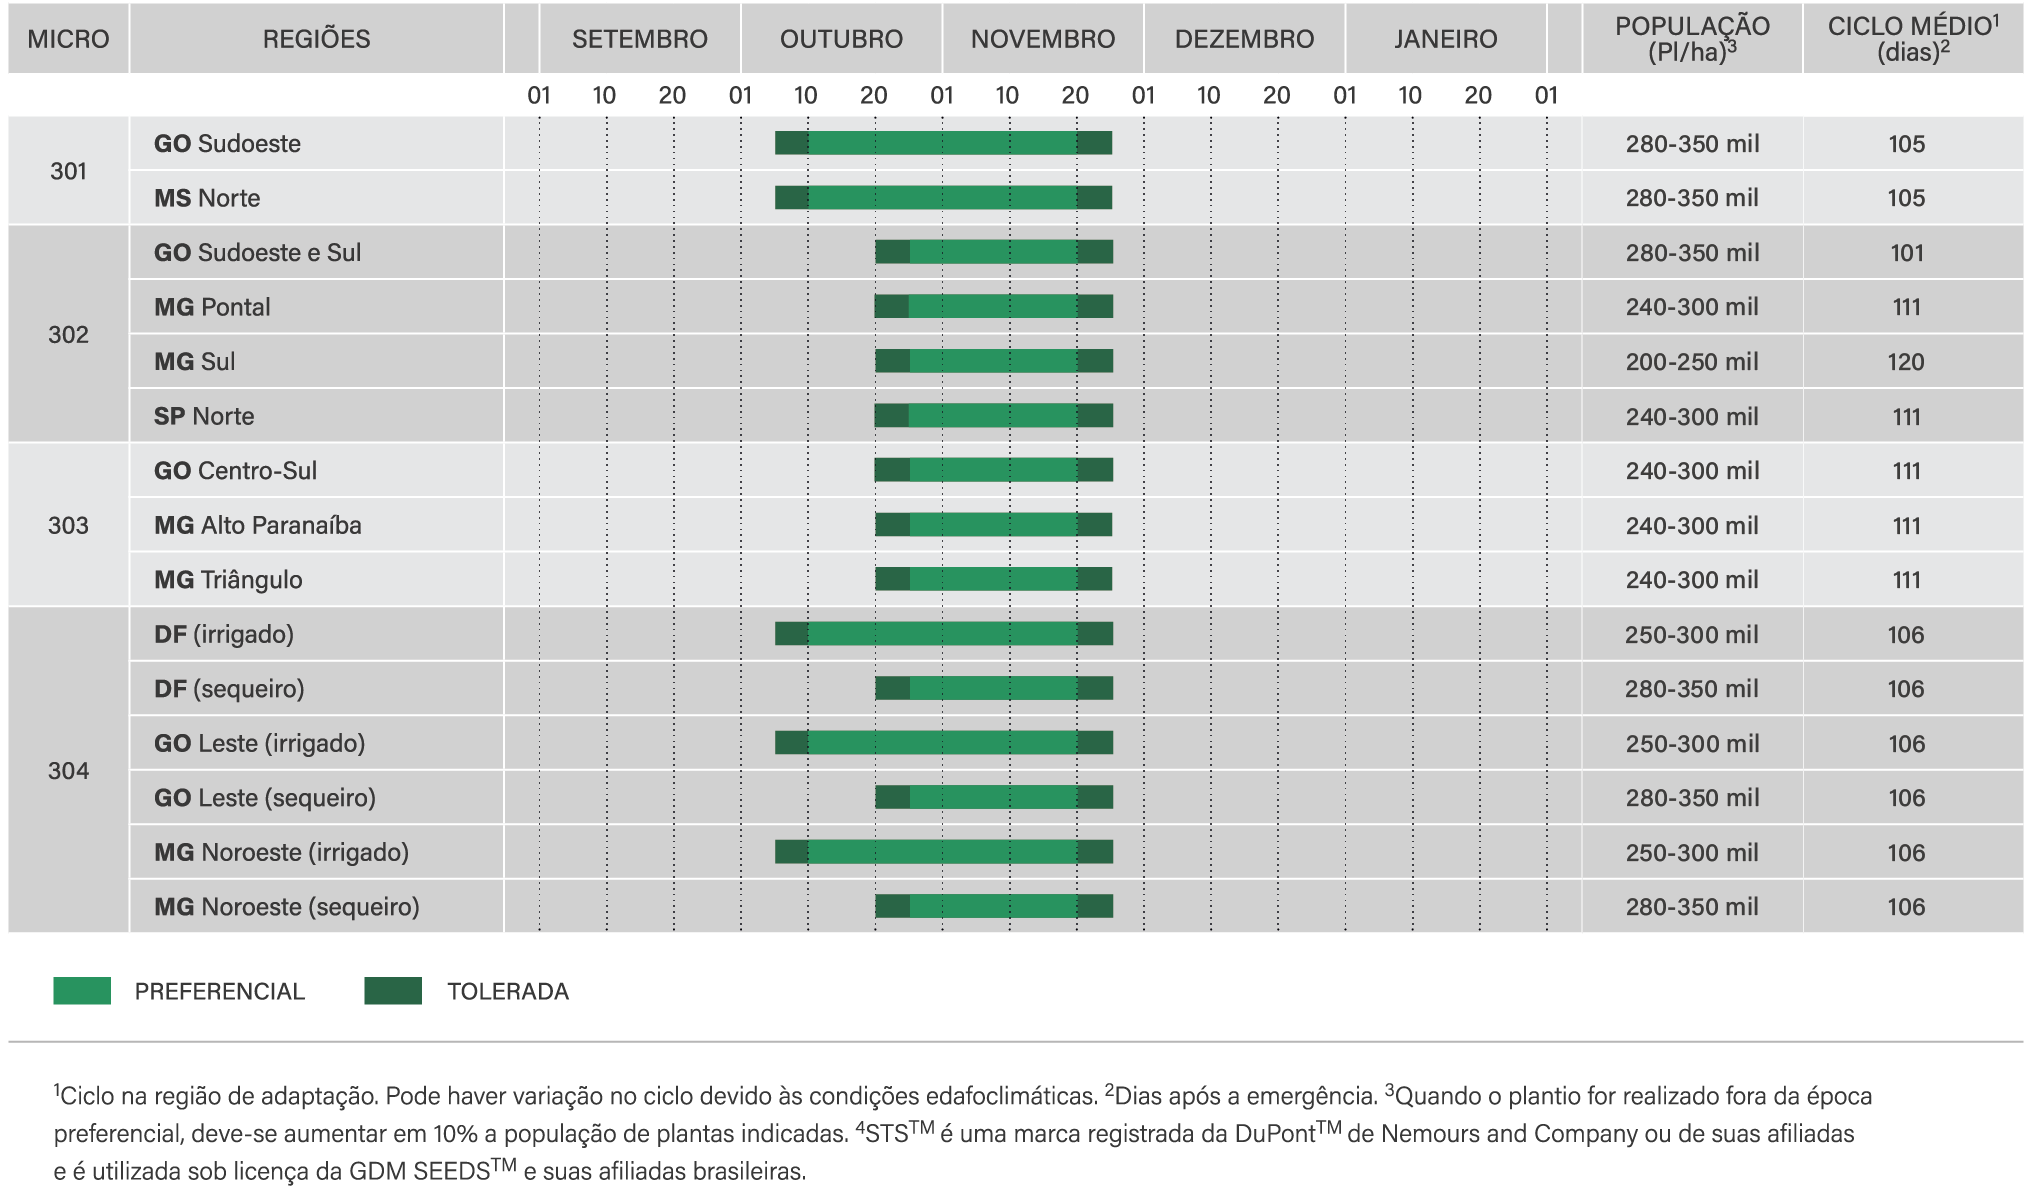The width and height of the screenshot is (2030, 1197).
Task: Select the NOVEMBRO month header
Action: (x=1042, y=39)
